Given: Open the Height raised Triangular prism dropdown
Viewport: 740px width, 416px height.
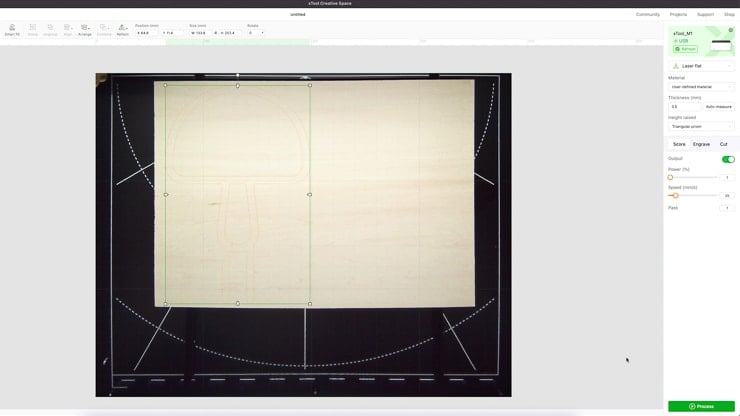Looking at the screenshot, I should pos(702,127).
